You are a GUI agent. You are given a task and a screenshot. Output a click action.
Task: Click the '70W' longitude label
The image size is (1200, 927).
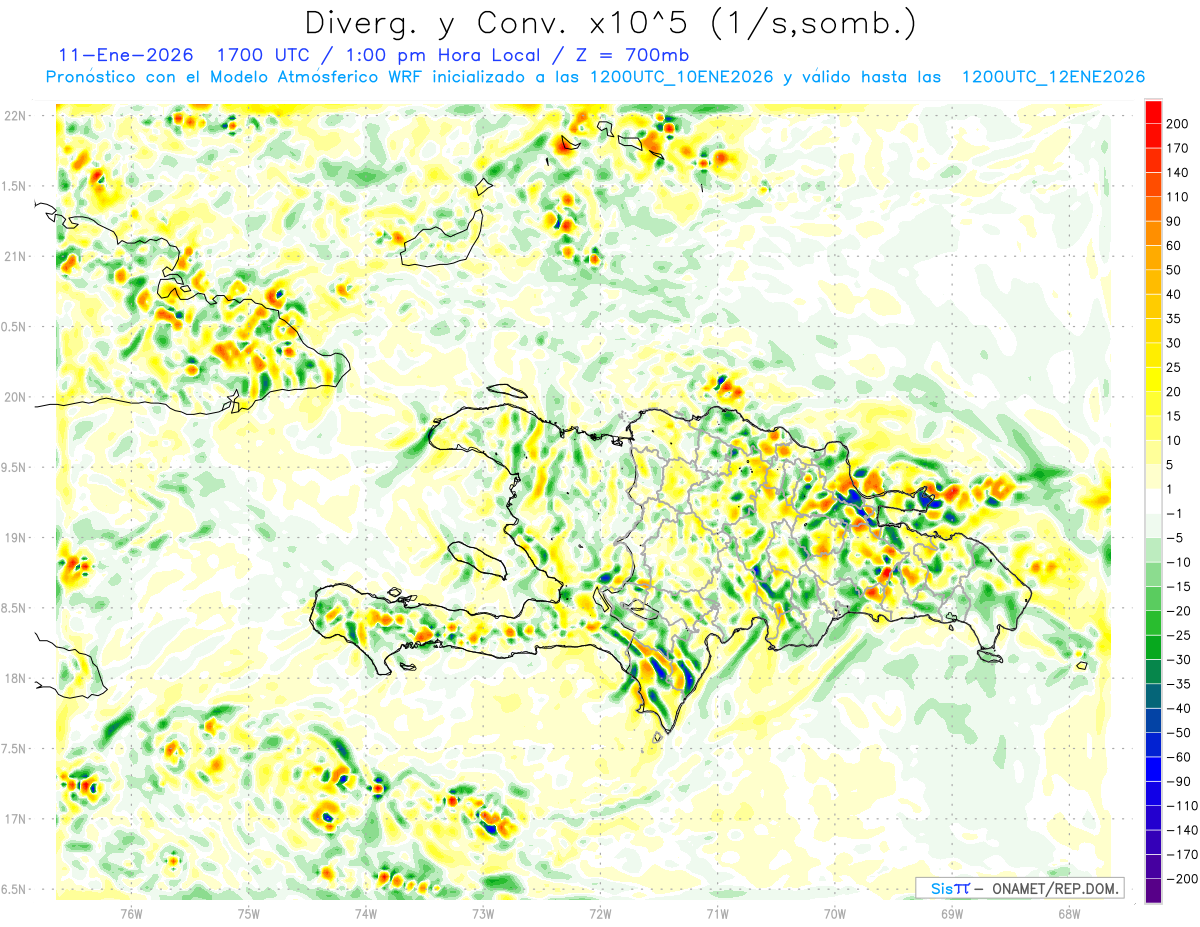point(835,913)
